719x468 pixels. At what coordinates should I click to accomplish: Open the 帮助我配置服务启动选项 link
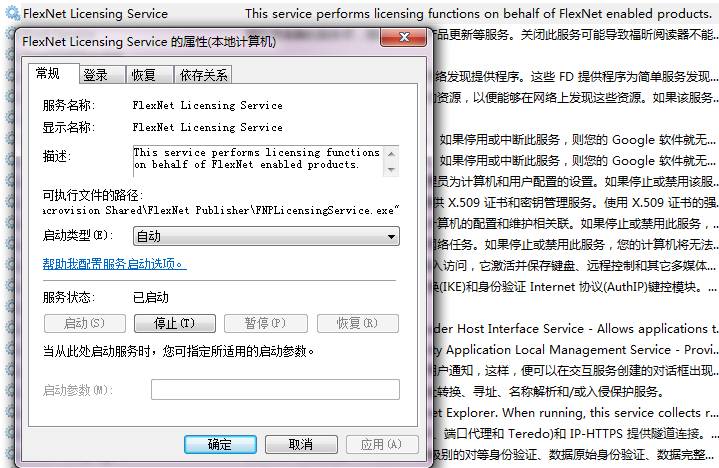click(114, 264)
